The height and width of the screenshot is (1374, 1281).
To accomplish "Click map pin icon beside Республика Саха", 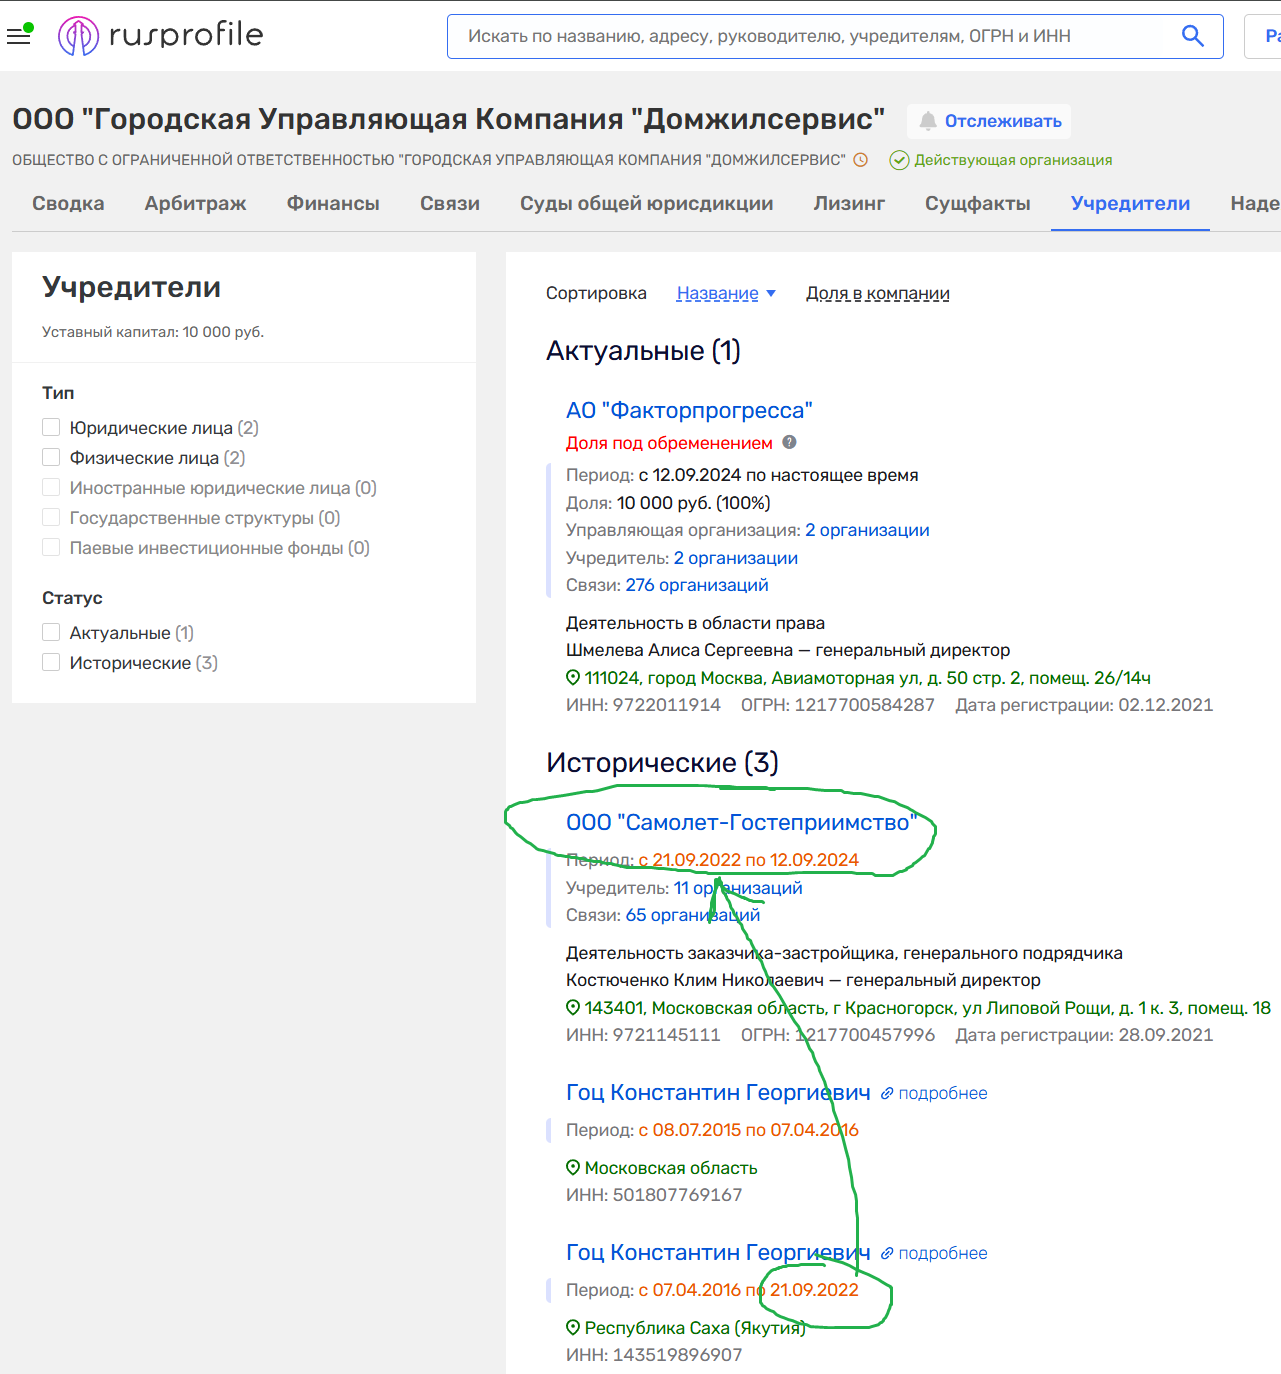I will click(573, 1328).
